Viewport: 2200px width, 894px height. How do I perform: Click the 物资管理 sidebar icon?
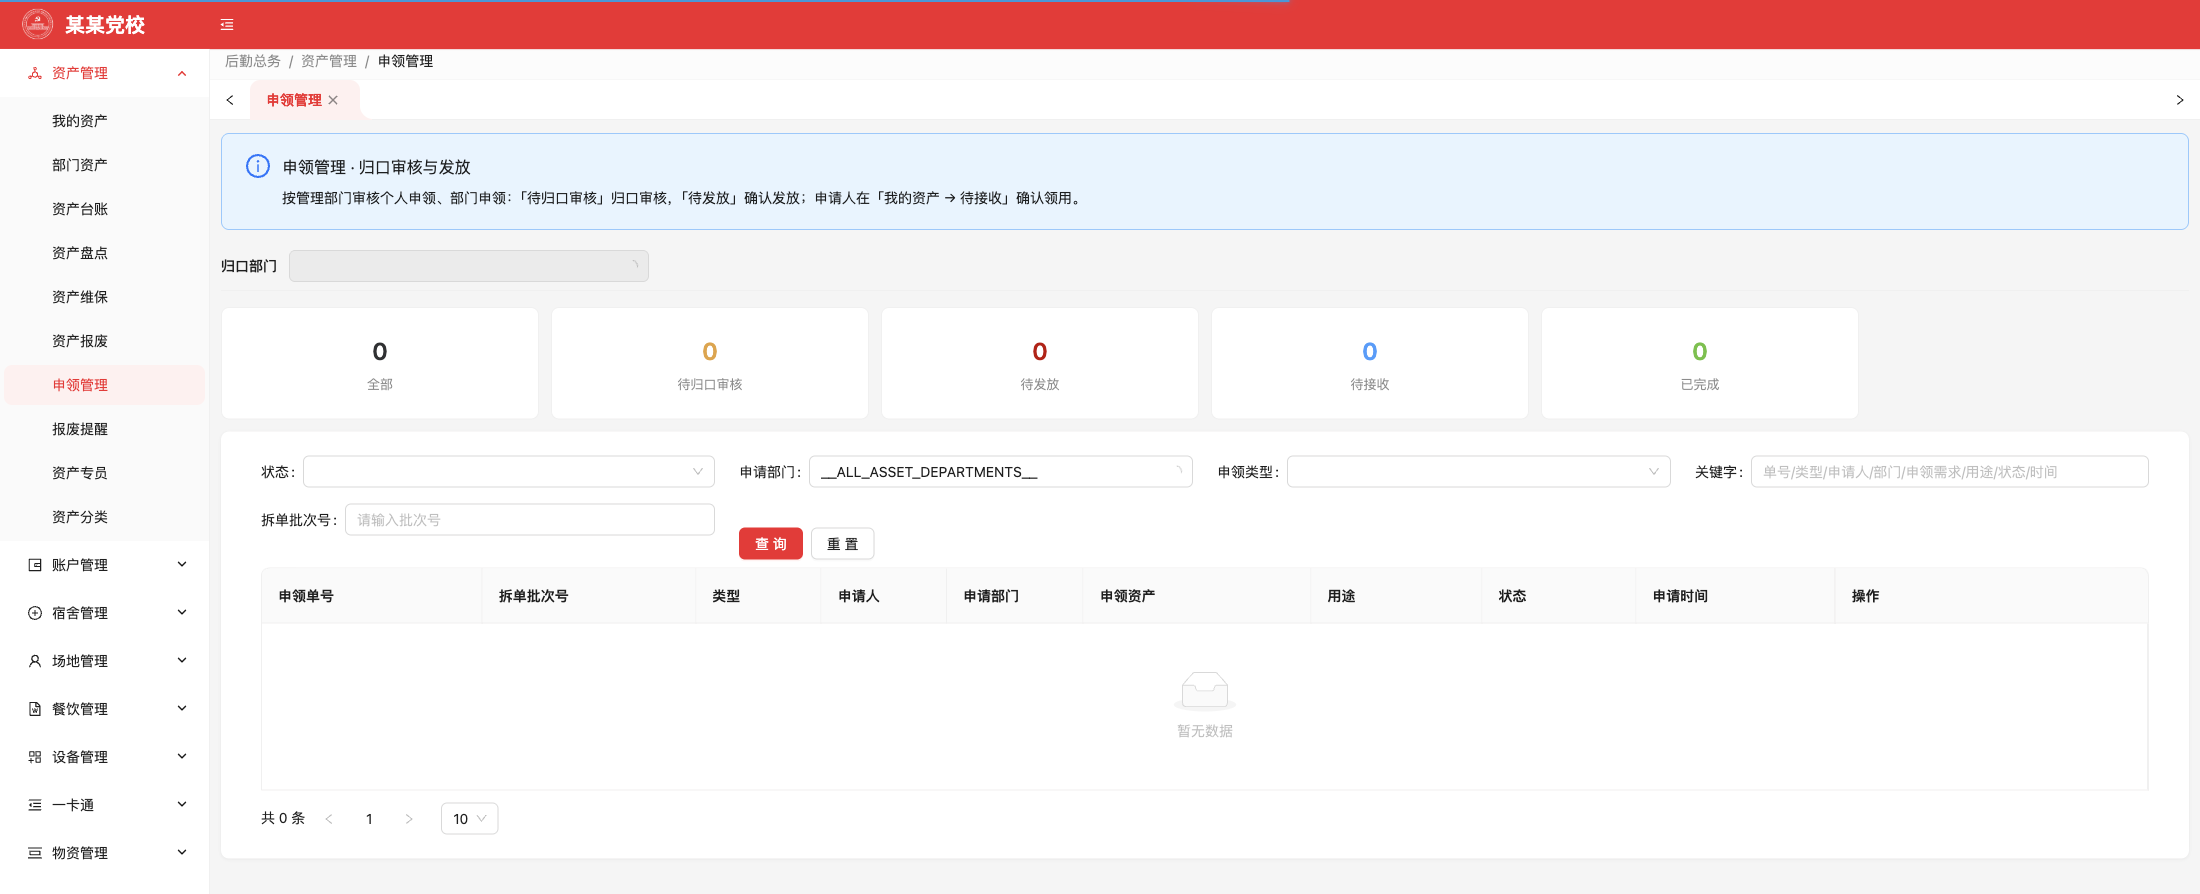[x=35, y=853]
